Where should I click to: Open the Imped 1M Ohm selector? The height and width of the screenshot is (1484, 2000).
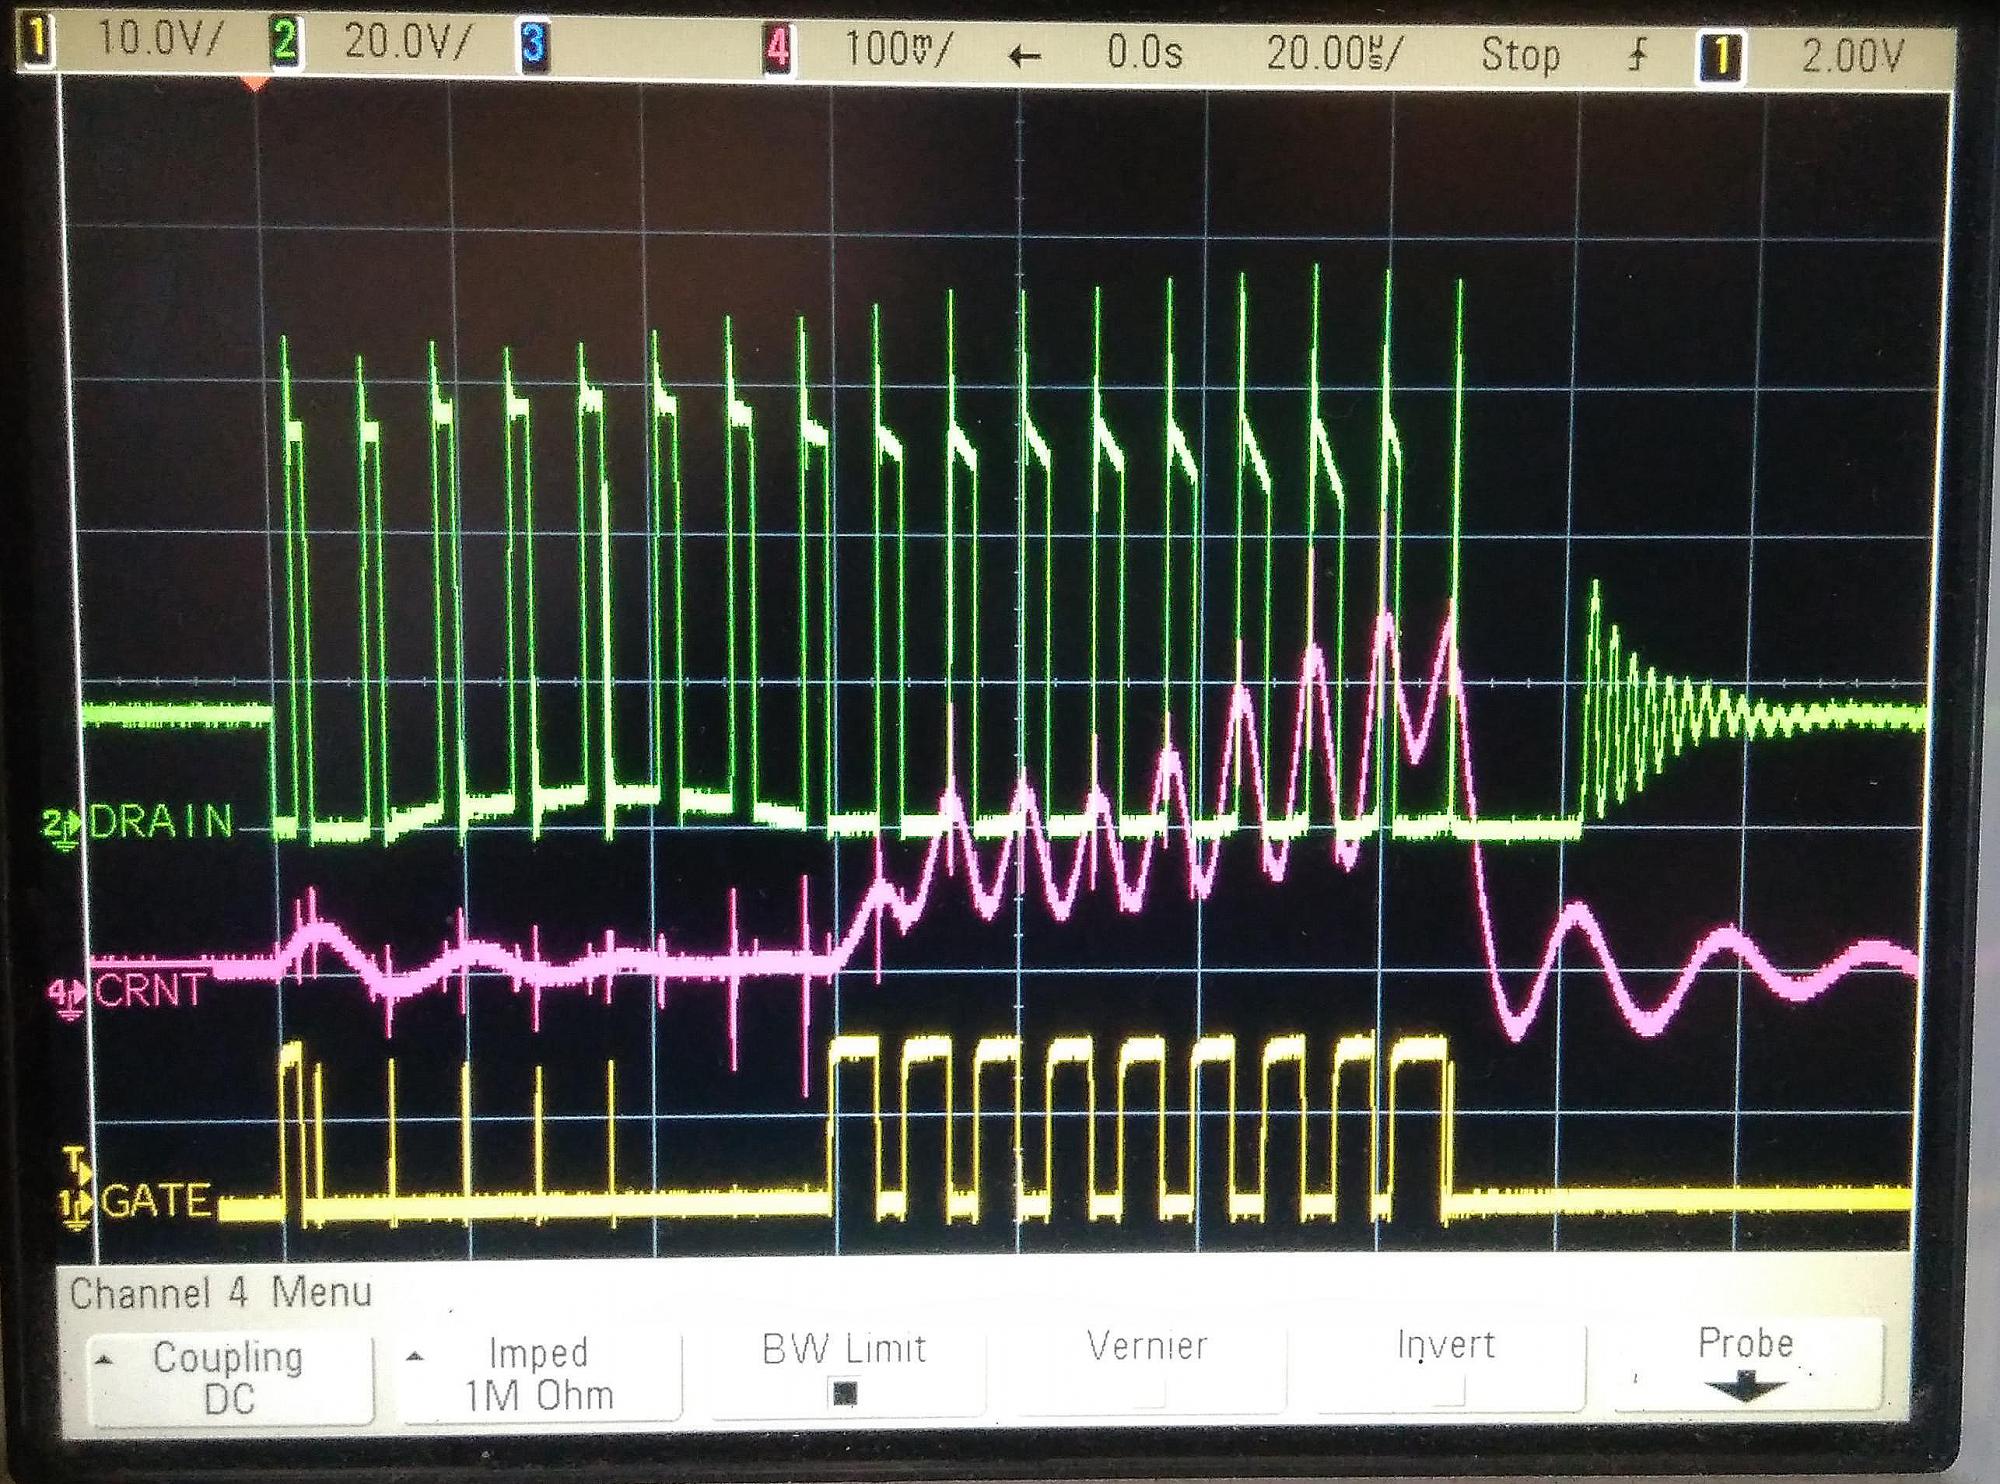pyautogui.click(x=539, y=1375)
